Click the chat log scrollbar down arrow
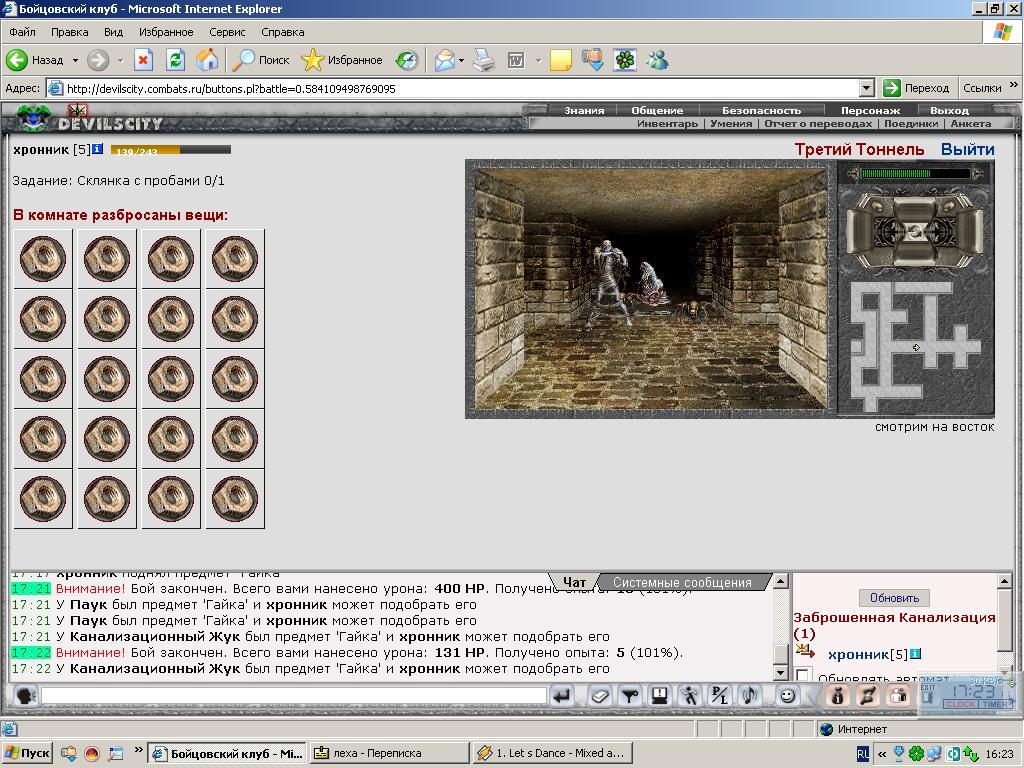 coord(780,673)
